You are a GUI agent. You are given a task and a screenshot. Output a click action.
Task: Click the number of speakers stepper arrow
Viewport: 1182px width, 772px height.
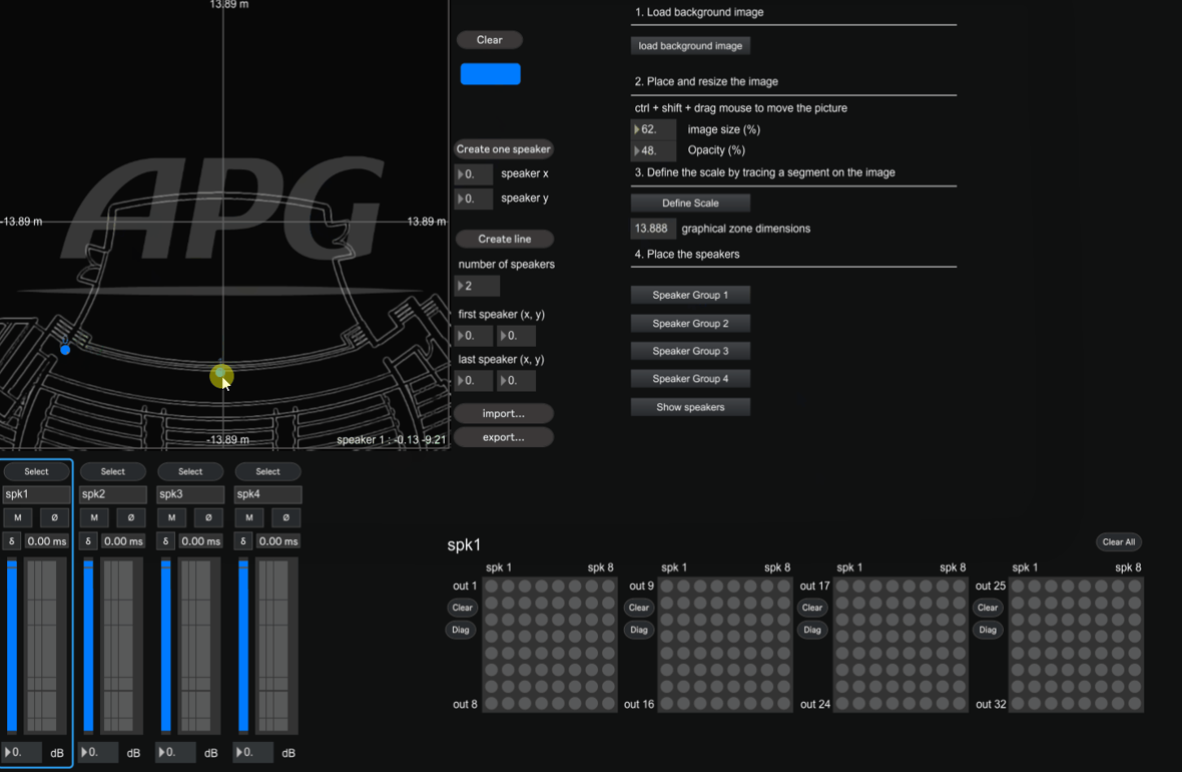point(463,286)
